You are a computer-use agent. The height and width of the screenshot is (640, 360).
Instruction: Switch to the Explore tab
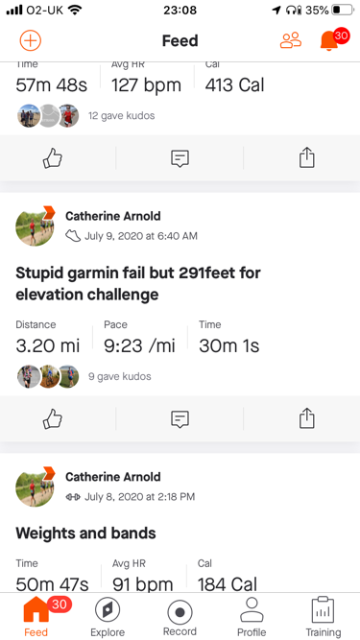pos(107,617)
